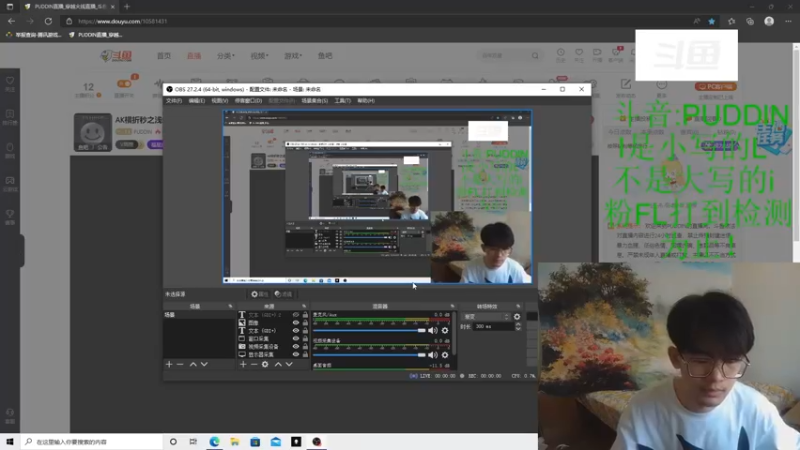Lock the 文本 (GDI+) 2 source
The height and width of the screenshot is (450, 800).
305,315
